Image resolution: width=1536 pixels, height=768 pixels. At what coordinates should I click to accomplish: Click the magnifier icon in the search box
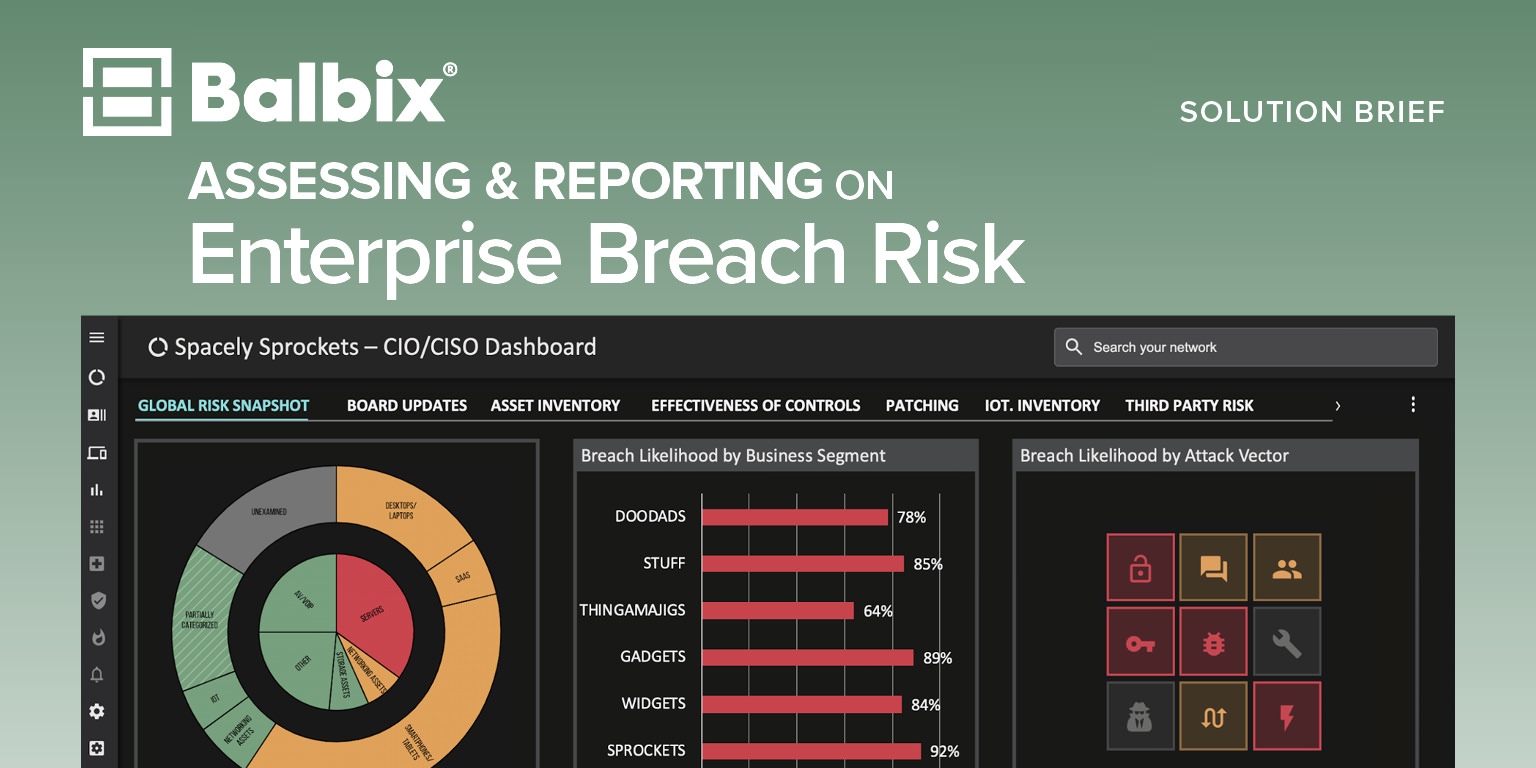pyautogui.click(x=1074, y=347)
